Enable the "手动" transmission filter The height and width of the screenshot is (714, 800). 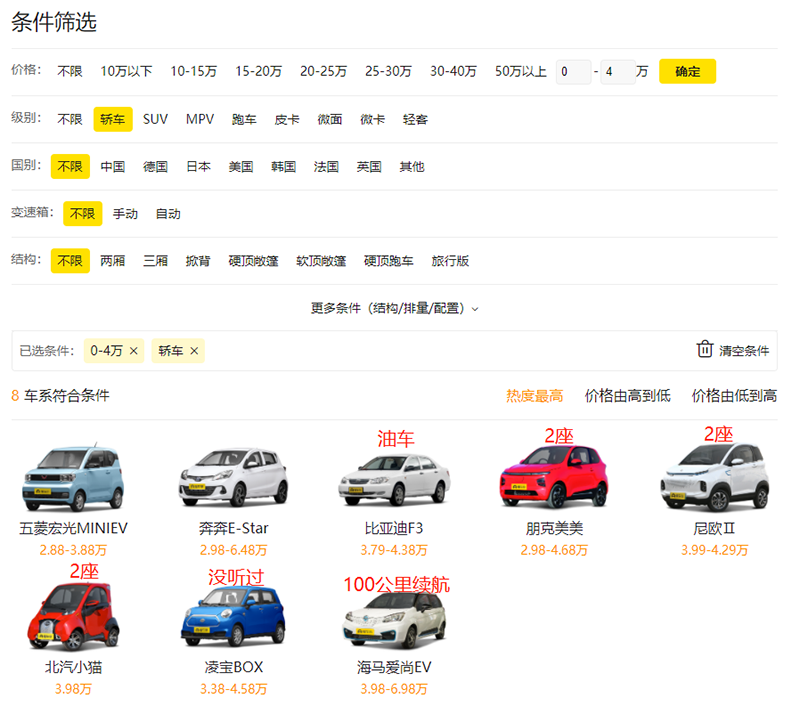coord(125,213)
